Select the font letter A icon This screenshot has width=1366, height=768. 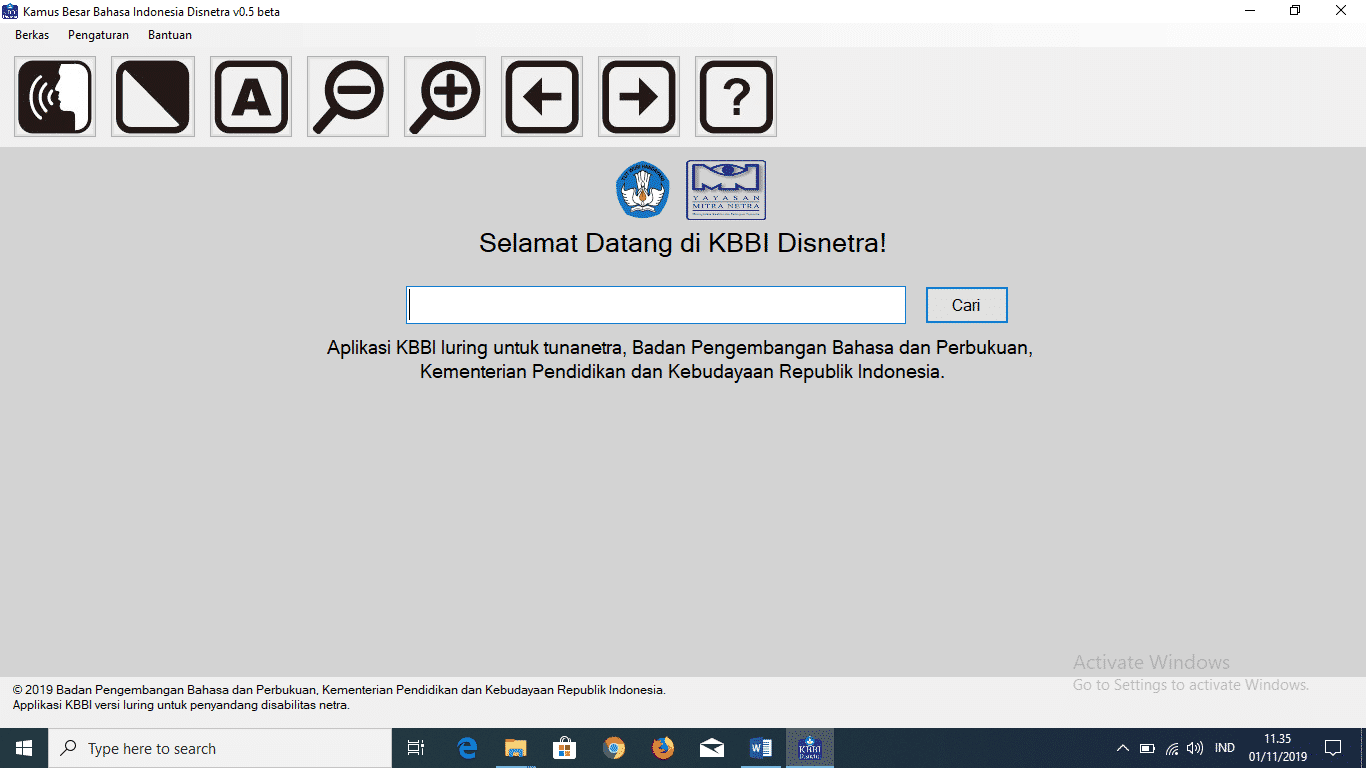(250, 97)
